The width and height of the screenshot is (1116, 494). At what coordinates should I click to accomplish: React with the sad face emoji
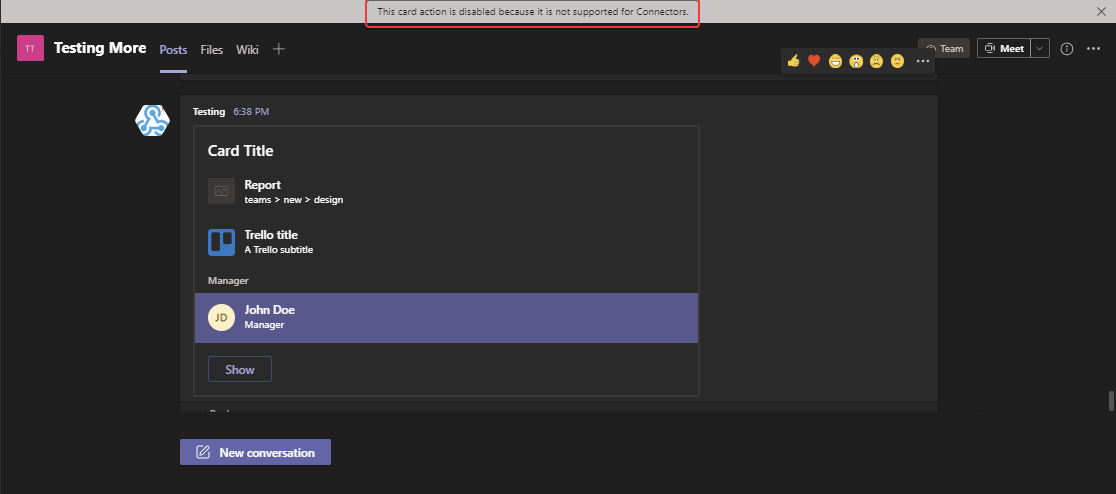pos(876,61)
